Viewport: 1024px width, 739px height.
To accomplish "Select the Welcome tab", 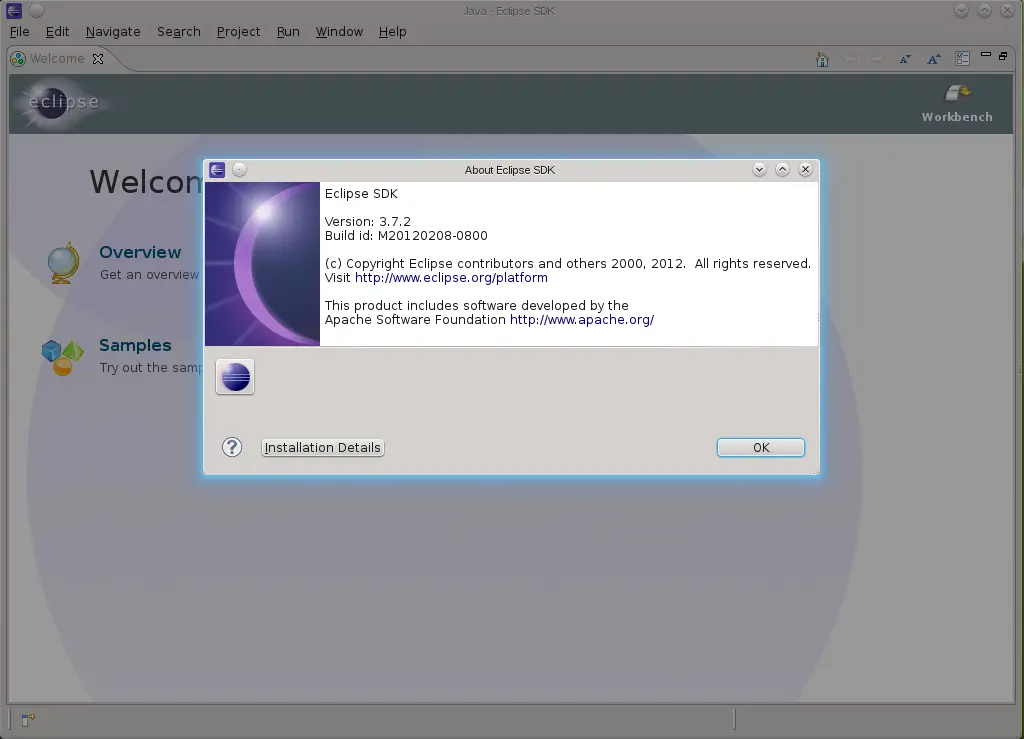I will pyautogui.click(x=57, y=59).
